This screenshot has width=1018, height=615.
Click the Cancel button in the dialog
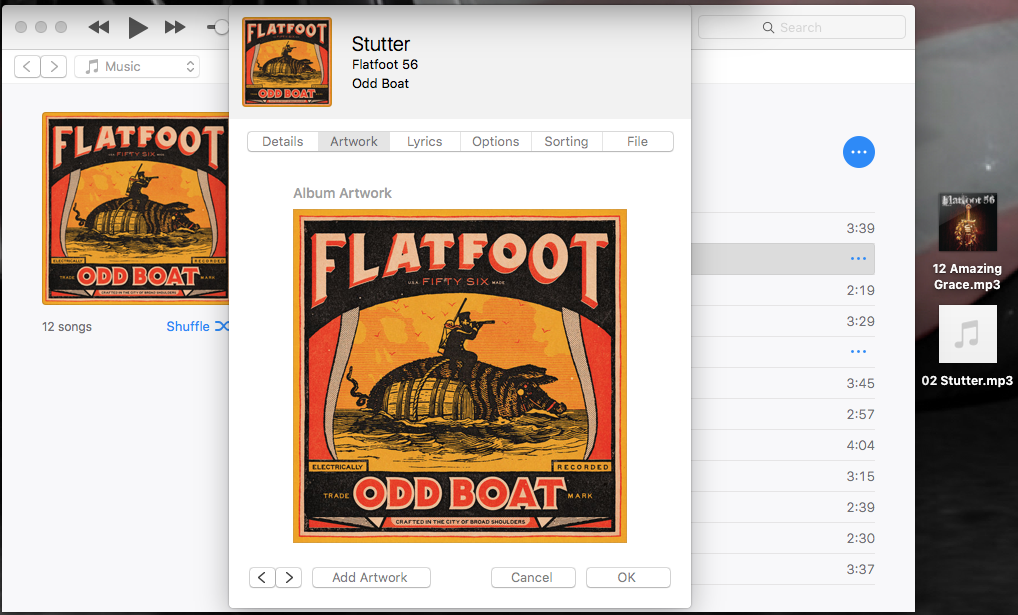pos(532,577)
